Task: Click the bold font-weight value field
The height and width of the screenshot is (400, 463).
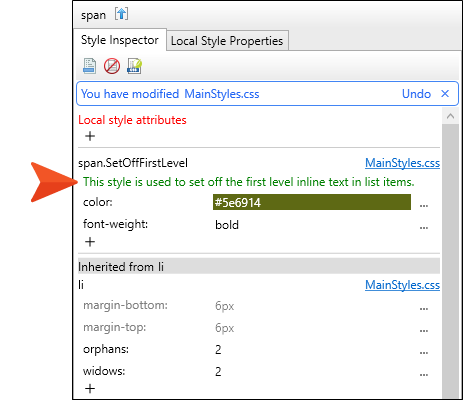Action: coord(312,225)
